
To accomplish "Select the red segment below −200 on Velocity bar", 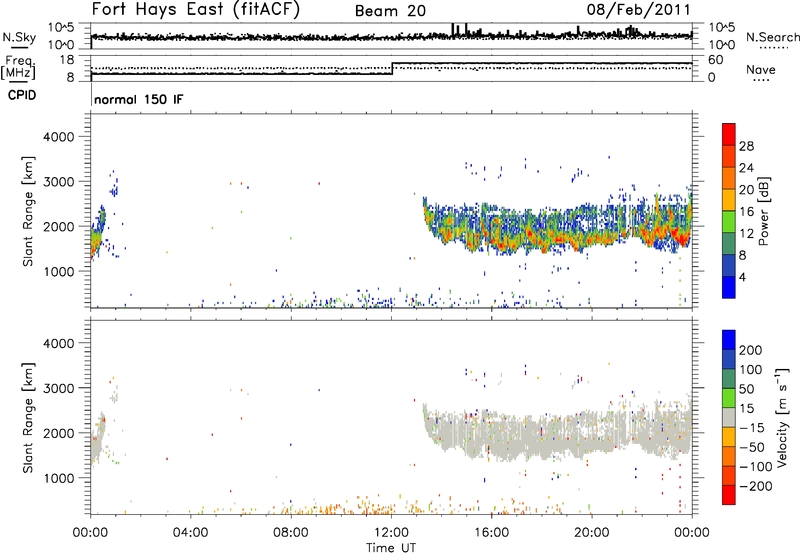I will pyautogui.click(x=729, y=495).
